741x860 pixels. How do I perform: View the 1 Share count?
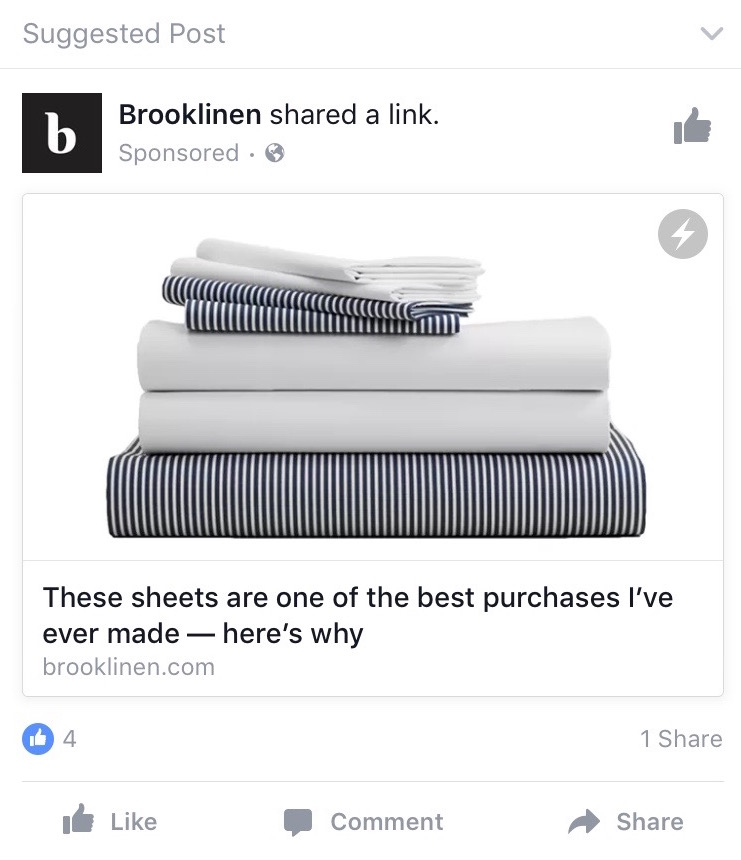coord(681,739)
